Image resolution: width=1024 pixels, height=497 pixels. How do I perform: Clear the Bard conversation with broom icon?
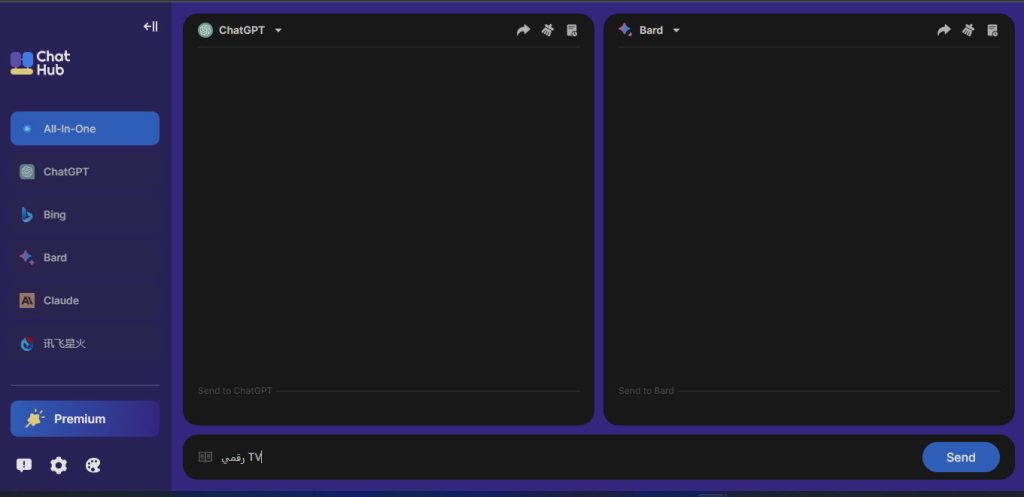click(968, 30)
